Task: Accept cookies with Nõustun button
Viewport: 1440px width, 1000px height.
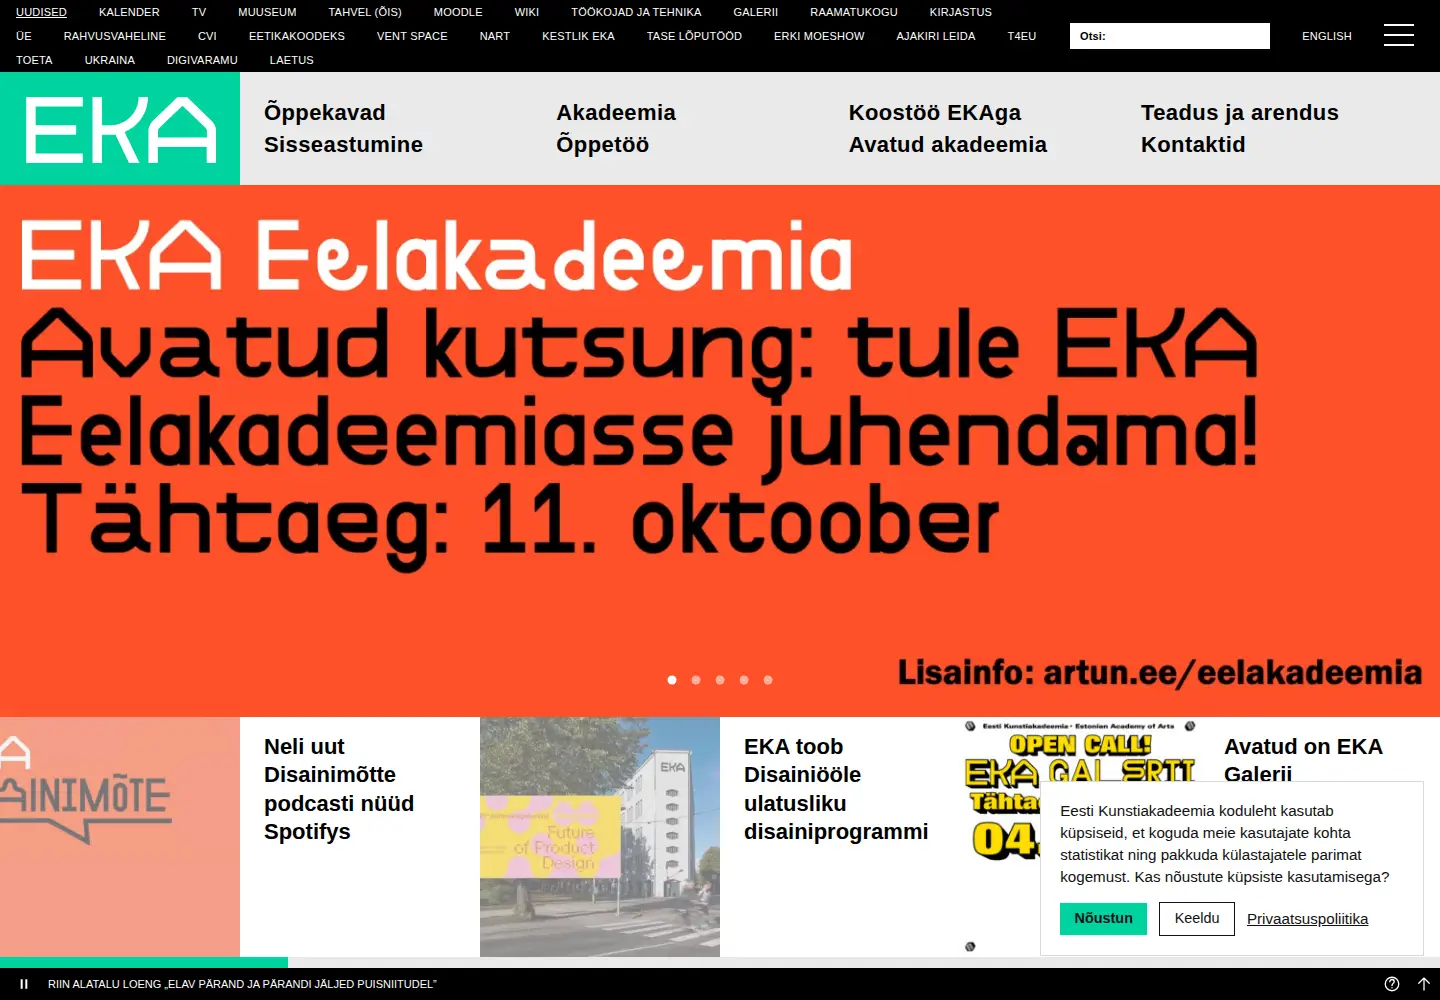Action: [1103, 918]
